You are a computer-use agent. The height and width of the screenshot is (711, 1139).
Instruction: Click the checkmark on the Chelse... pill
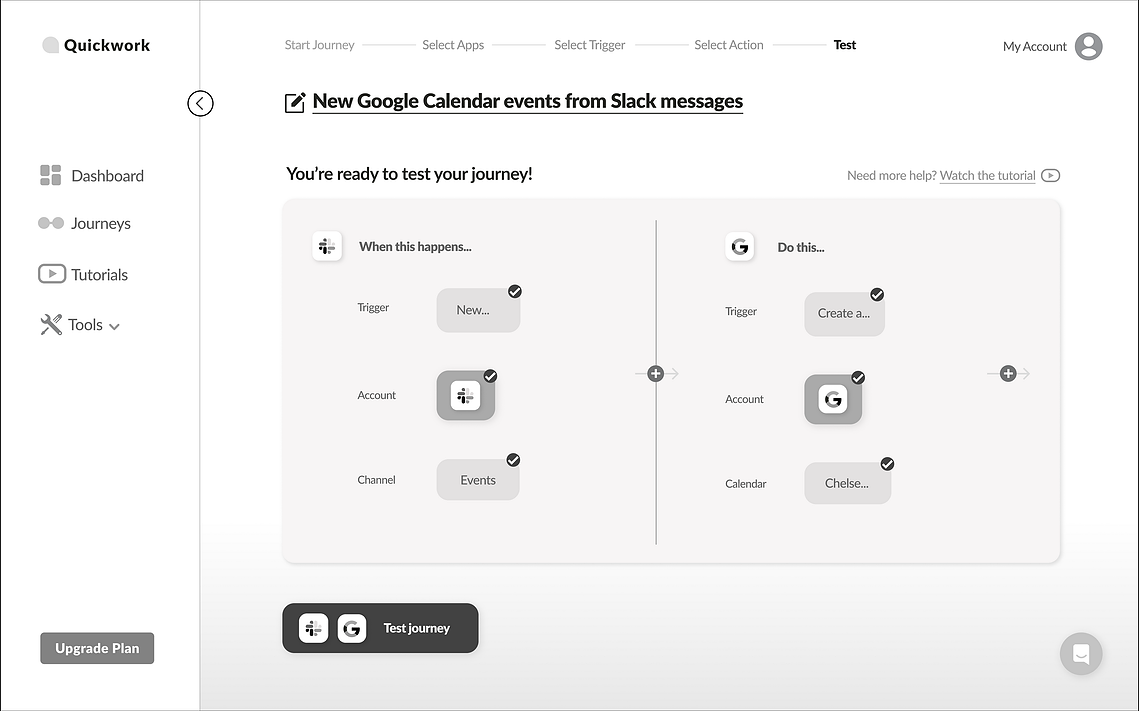tap(888, 463)
